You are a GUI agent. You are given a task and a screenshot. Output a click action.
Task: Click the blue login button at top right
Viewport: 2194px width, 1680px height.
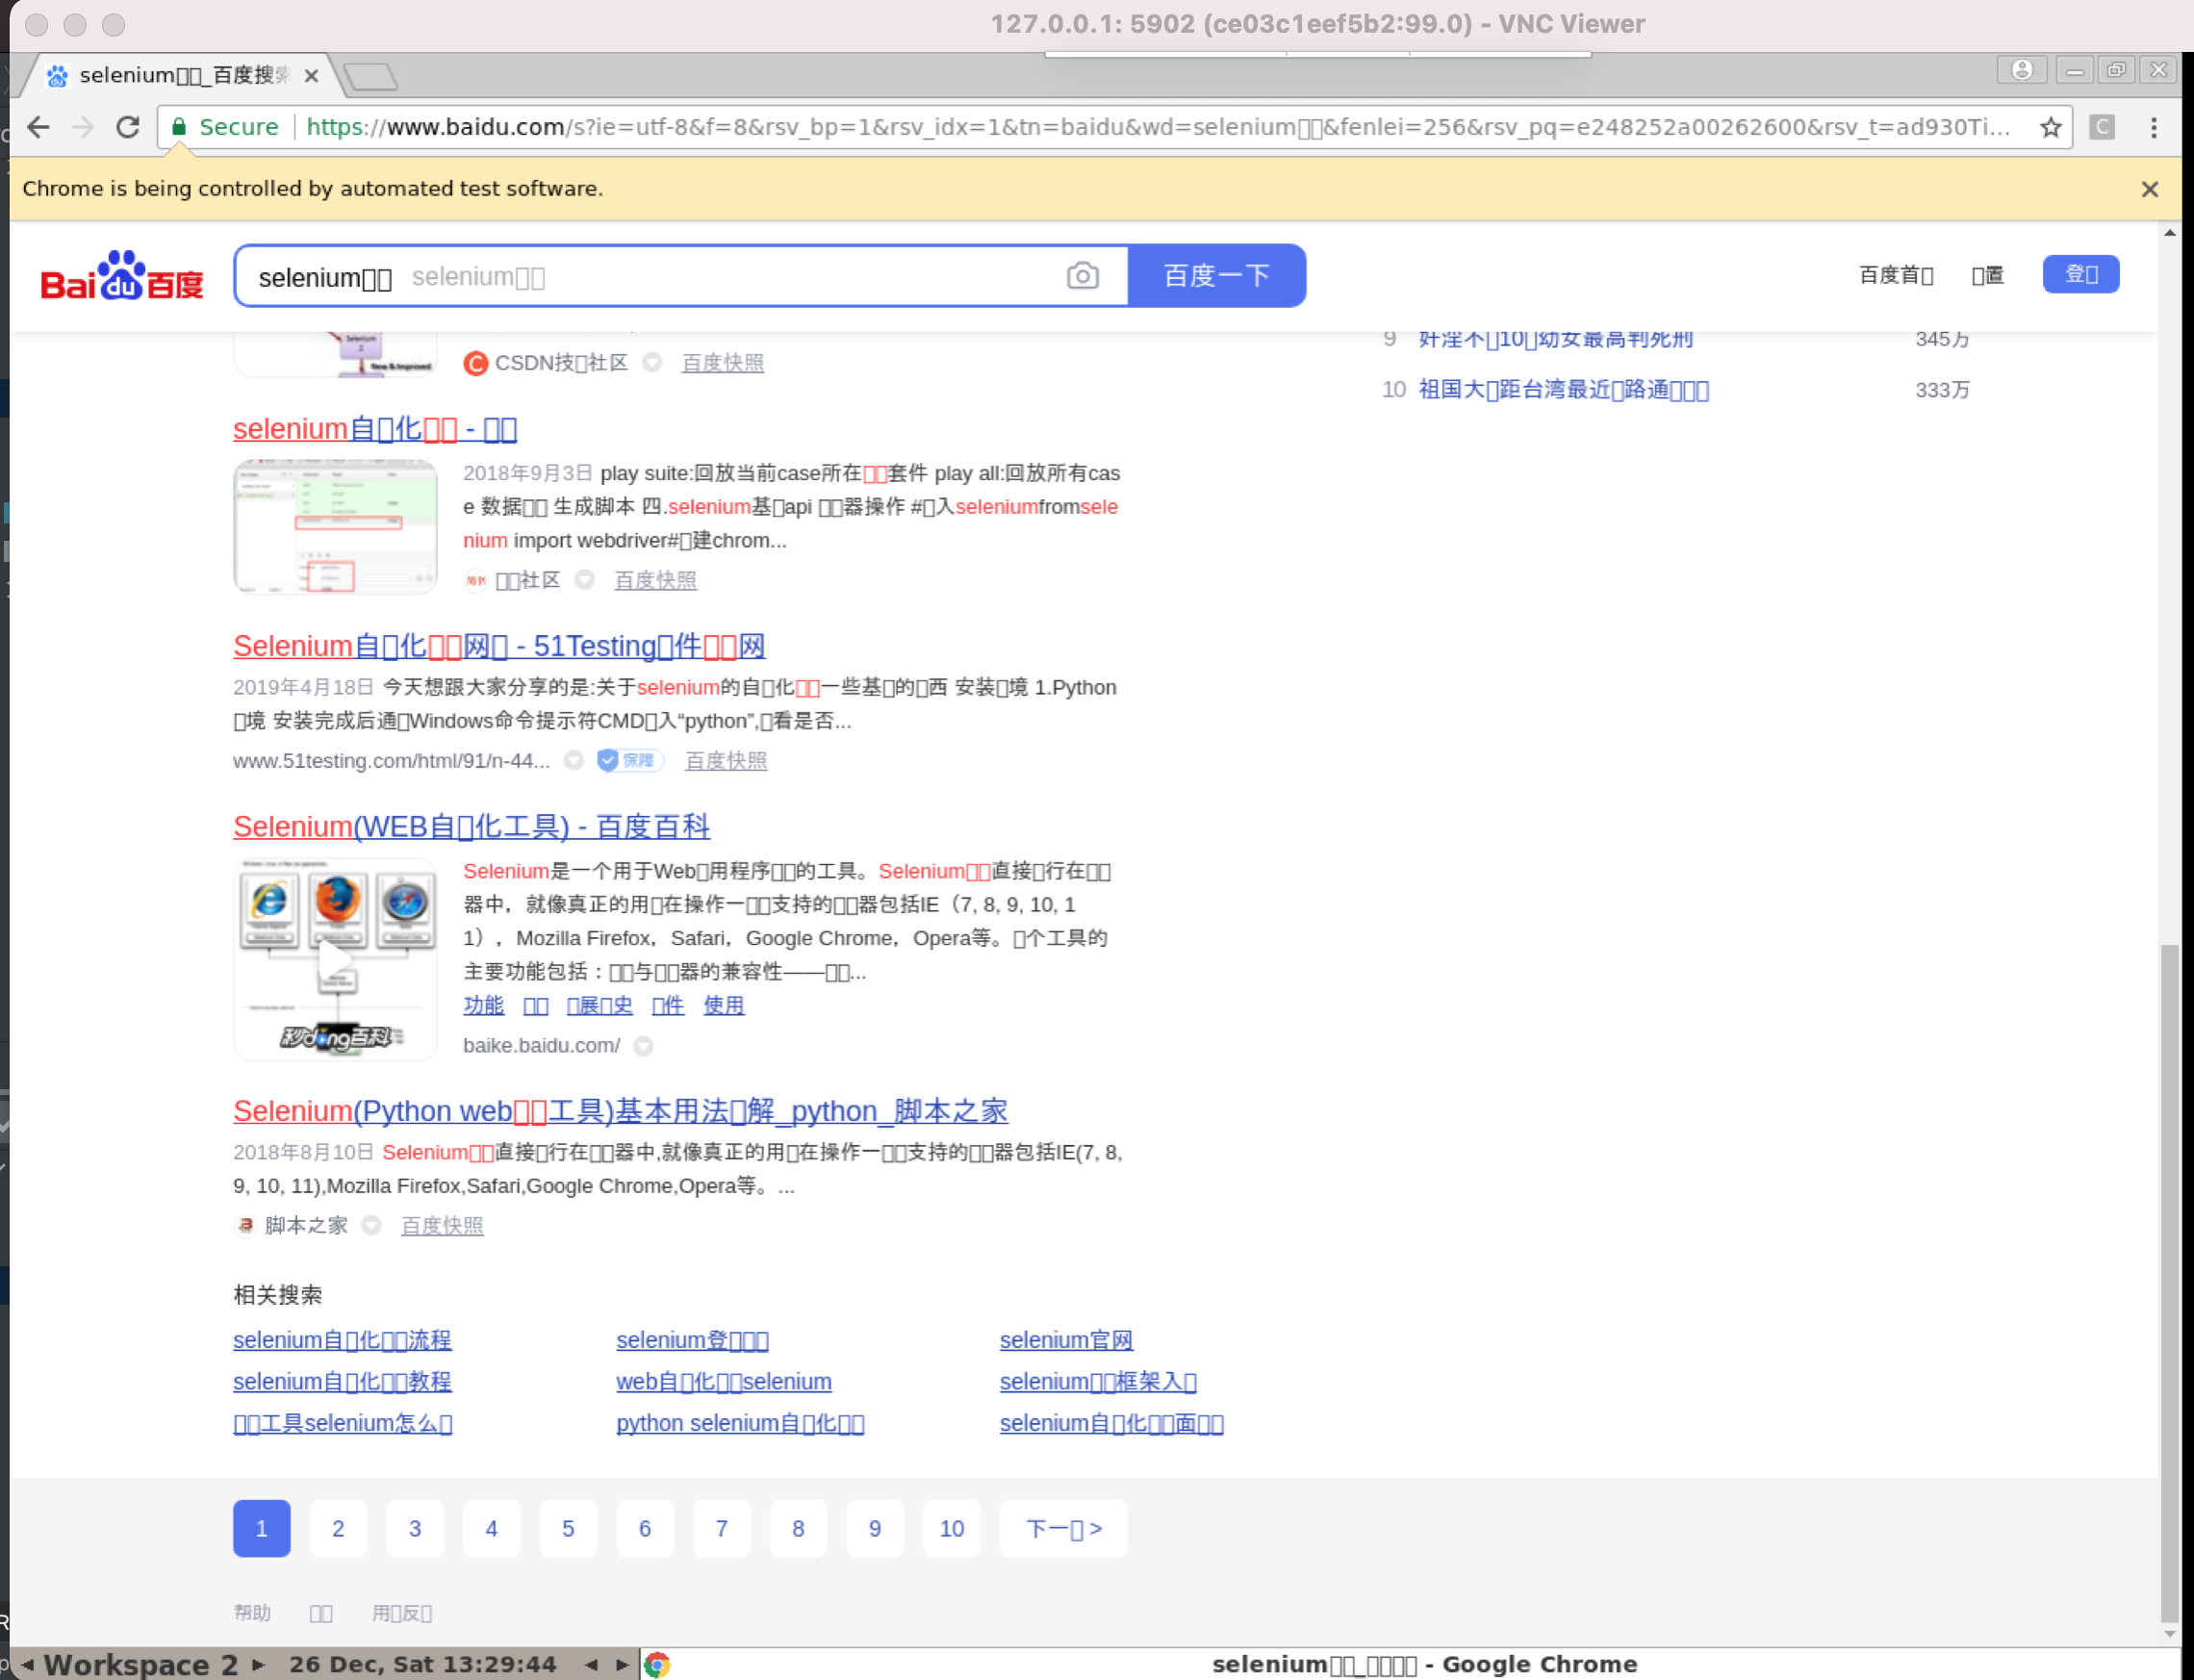coord(2081,273)
